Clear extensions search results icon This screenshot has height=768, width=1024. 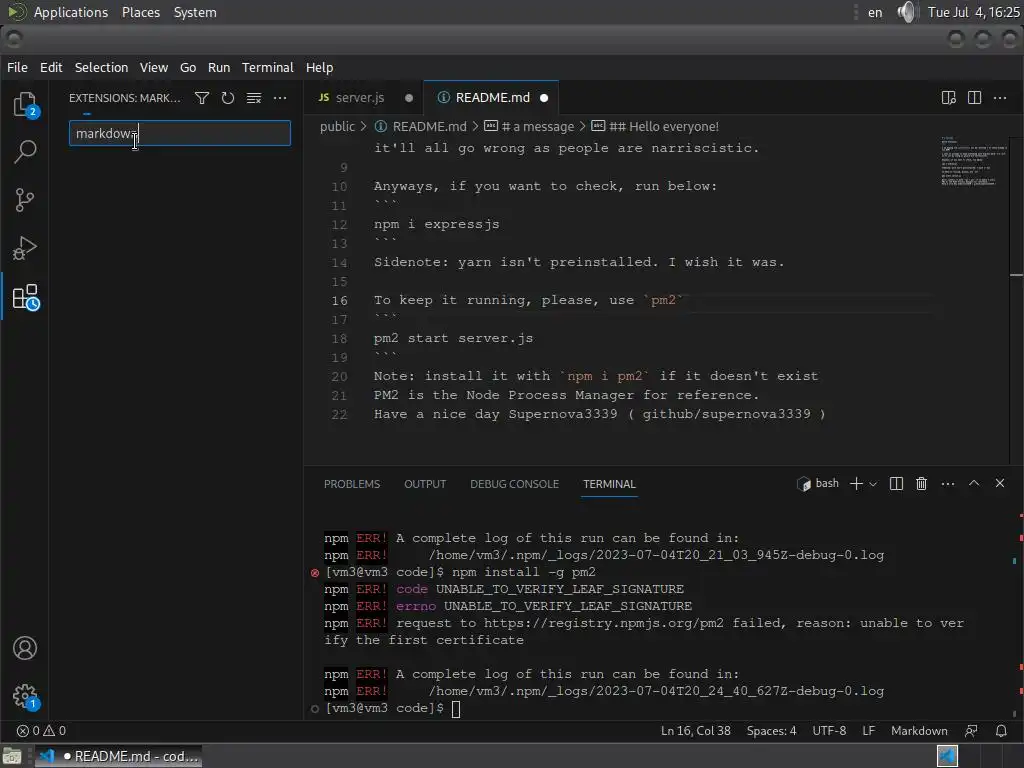(x=253, y=98)
